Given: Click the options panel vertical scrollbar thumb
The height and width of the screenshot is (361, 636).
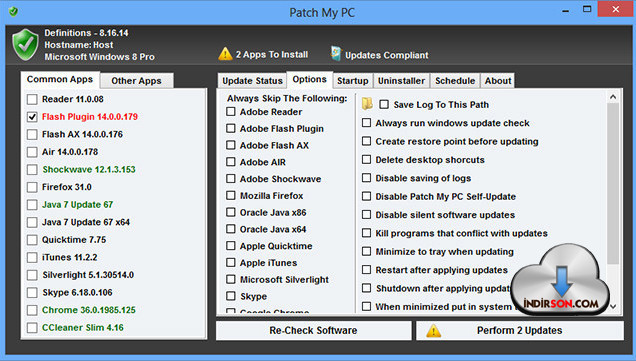Looking at the screenshot, I should tap(613, 183).
